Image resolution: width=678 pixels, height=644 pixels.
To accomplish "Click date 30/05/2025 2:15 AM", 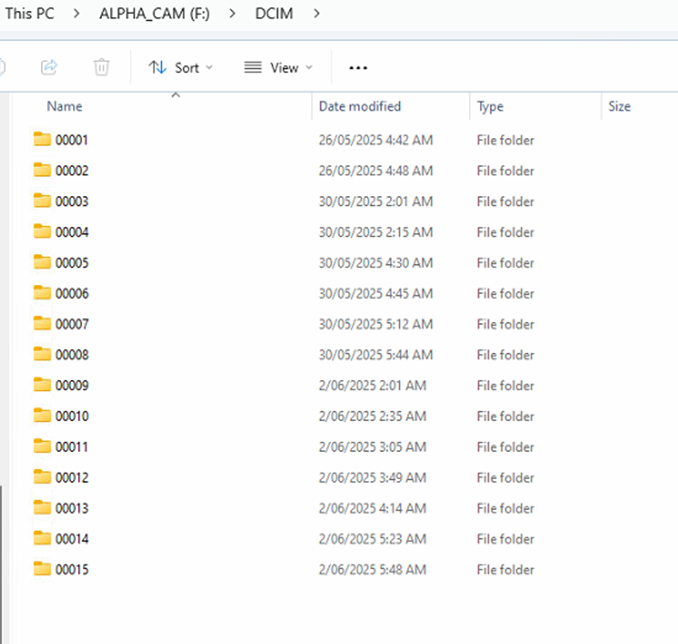I will 376,232.
